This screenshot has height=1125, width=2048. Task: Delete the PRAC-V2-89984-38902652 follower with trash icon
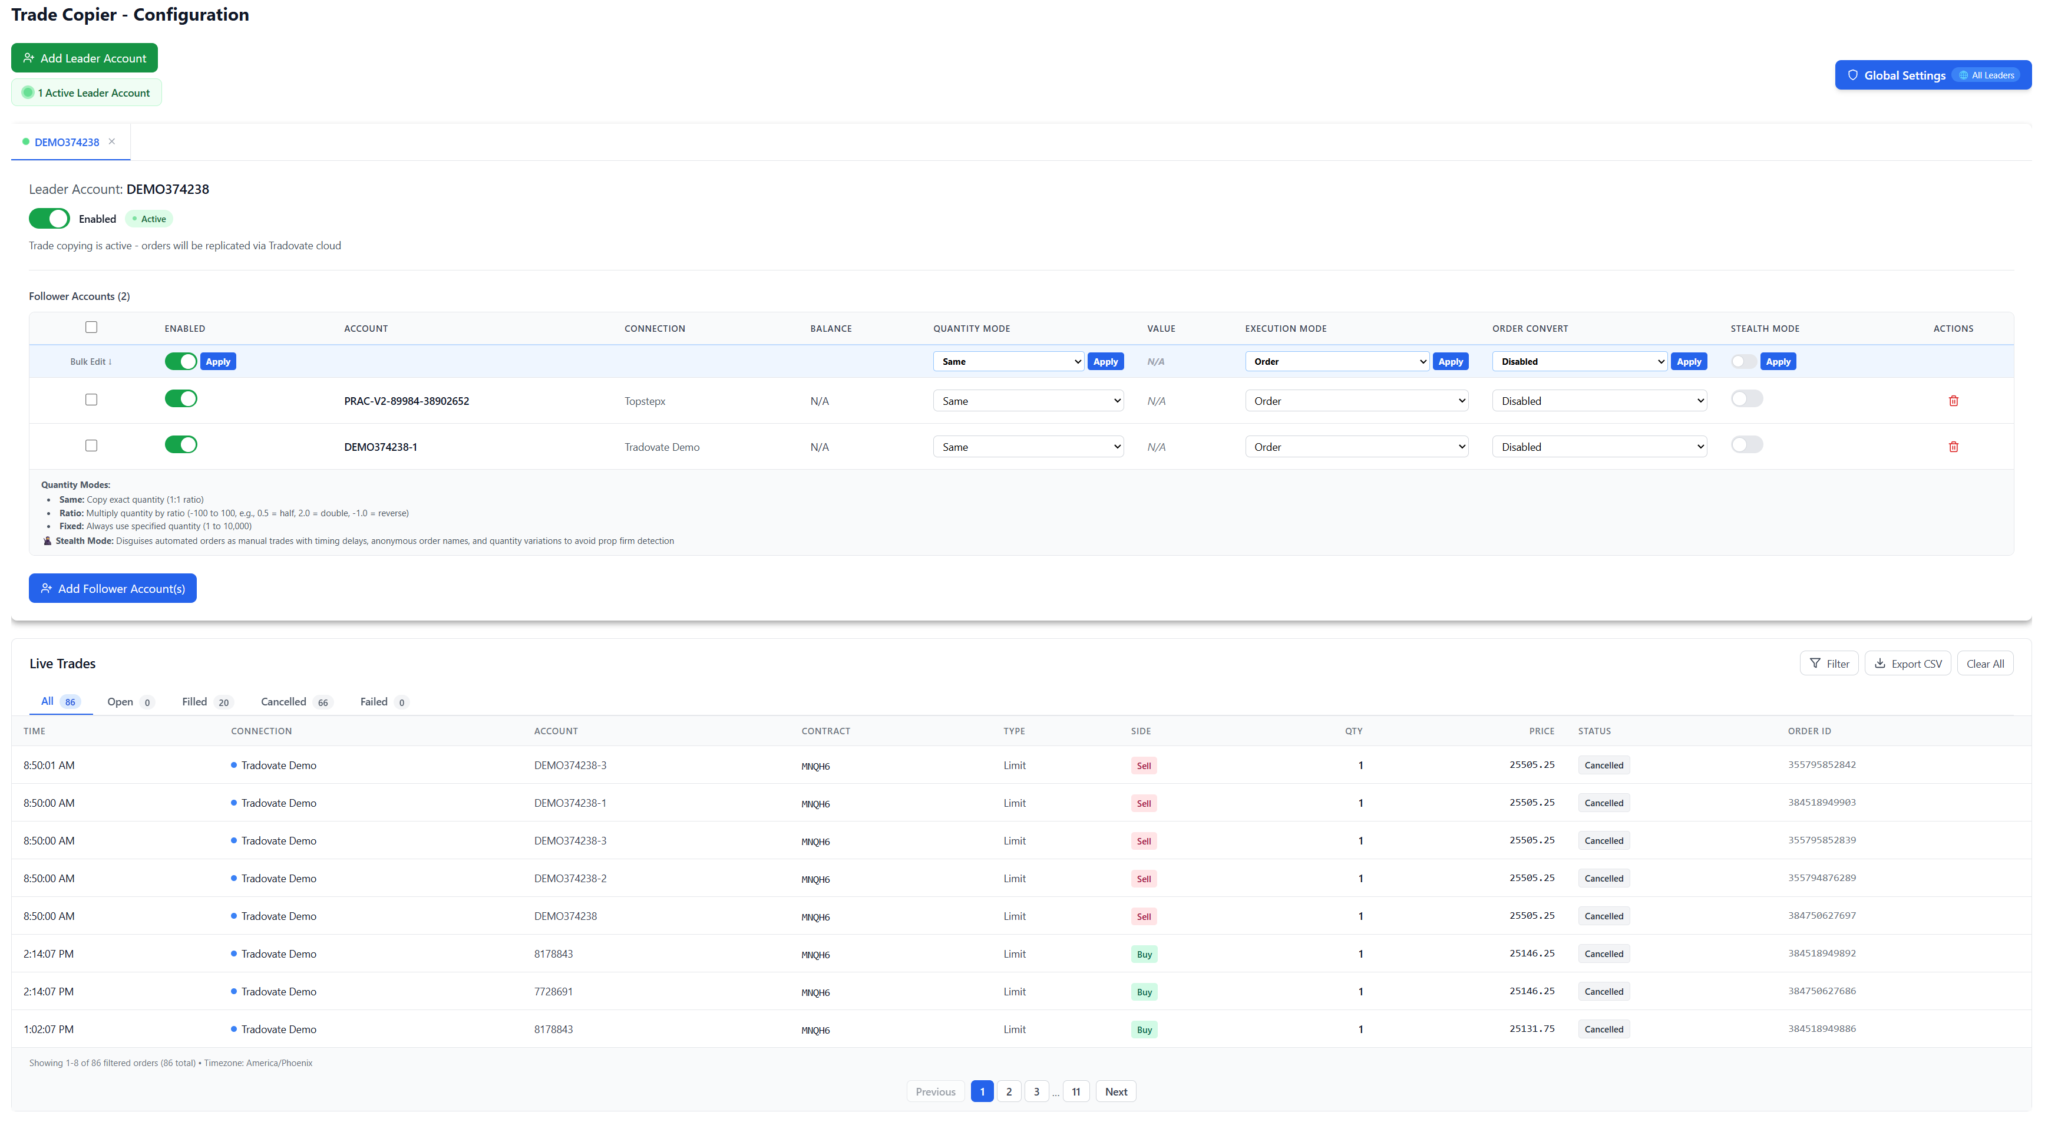tap(1953, 401)
